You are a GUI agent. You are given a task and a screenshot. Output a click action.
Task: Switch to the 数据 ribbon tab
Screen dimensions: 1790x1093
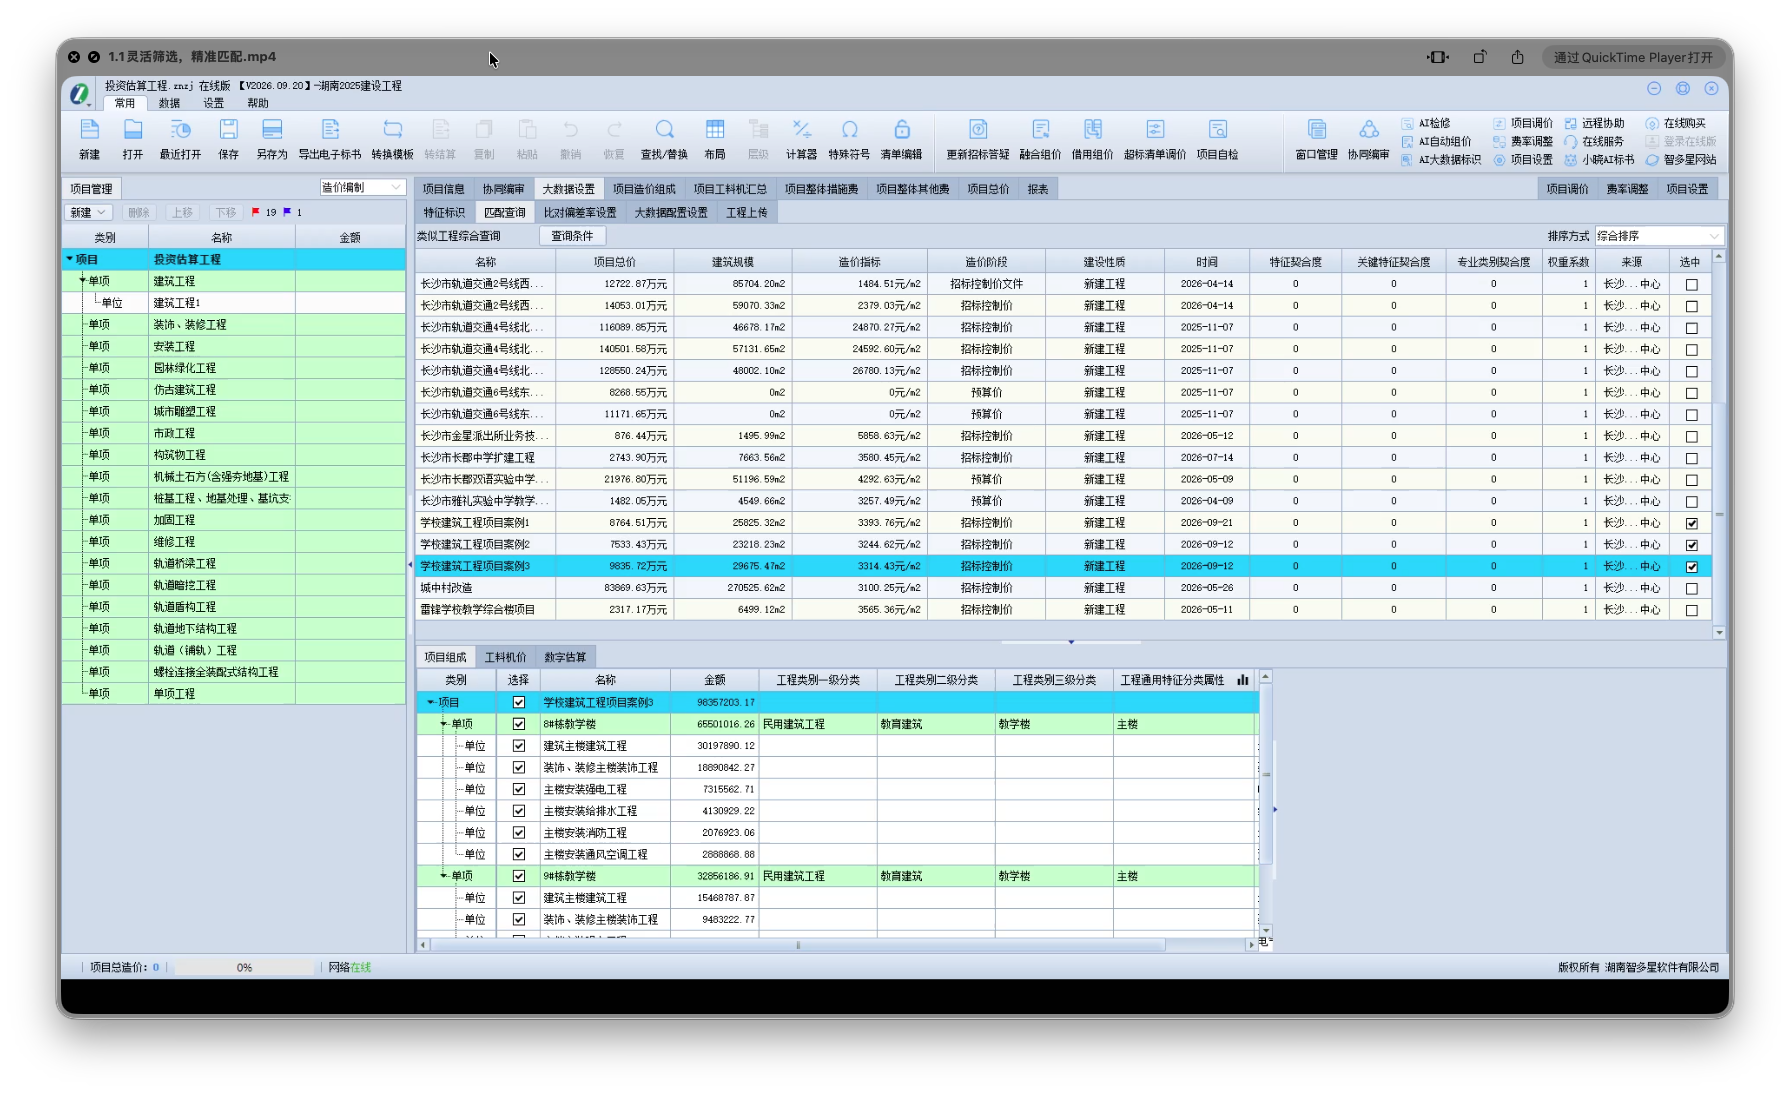point(169,103)
